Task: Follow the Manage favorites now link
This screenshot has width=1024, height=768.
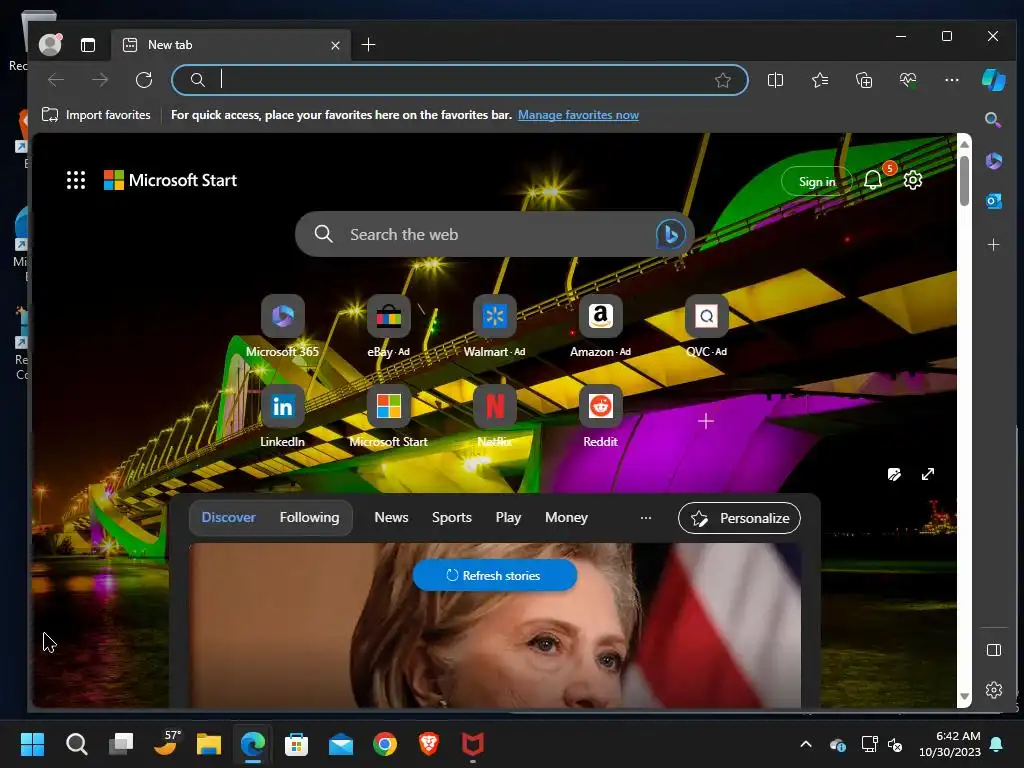Action: (x=578, y=115)
